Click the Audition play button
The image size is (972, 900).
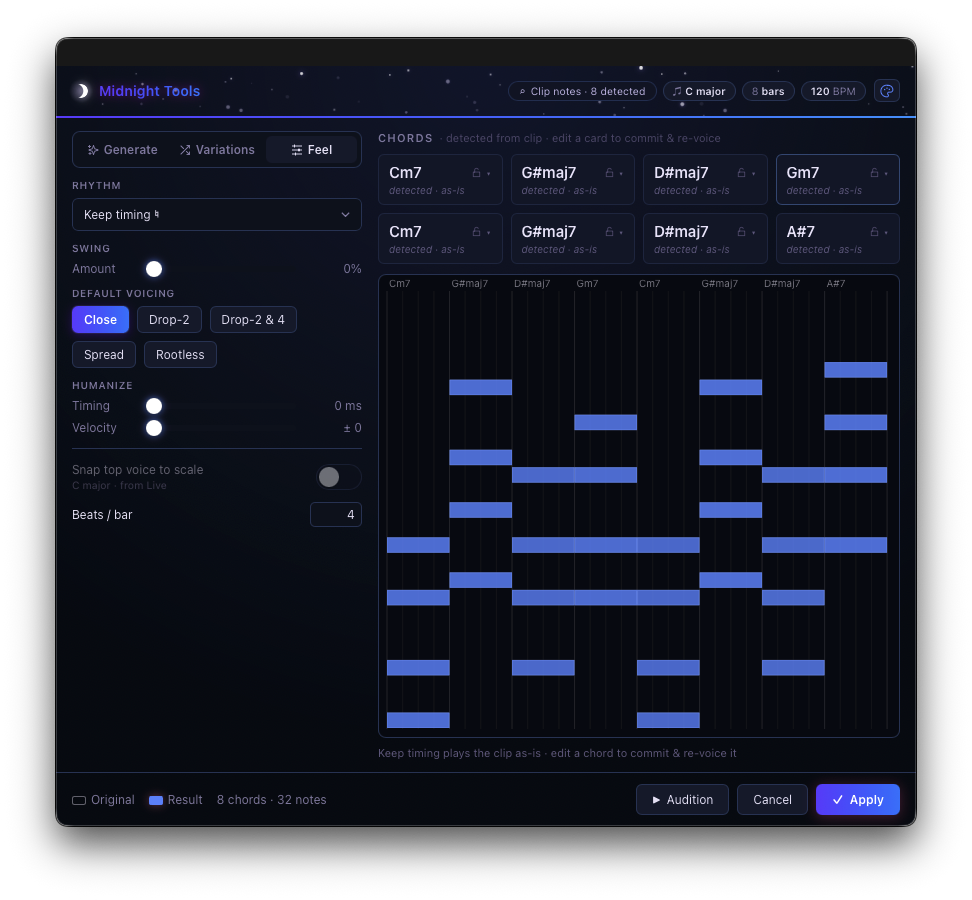(682, 800)
